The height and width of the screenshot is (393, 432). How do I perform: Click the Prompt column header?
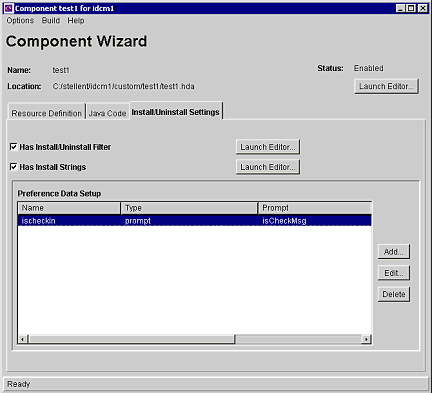pos(315,208)
